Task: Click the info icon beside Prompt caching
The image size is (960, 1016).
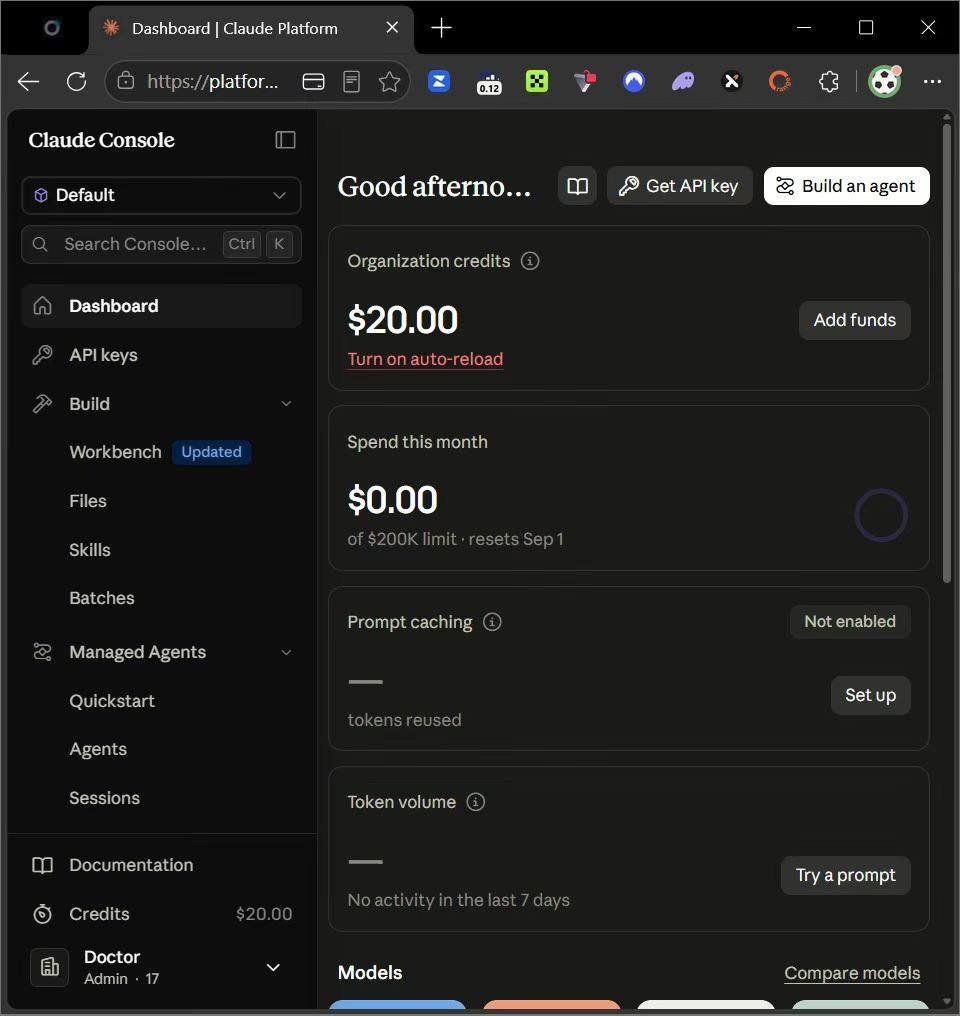Action: (x=492, y=622)
